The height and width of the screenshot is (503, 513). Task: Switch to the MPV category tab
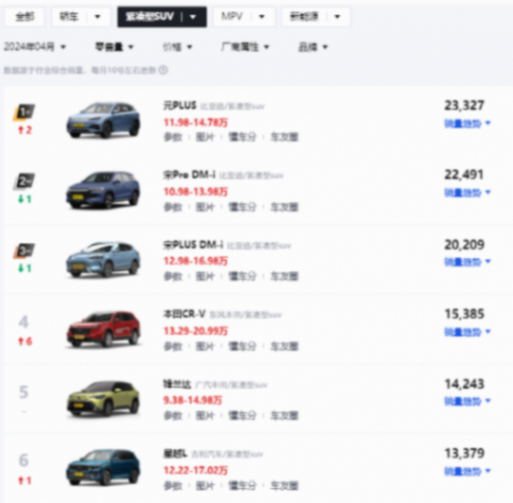coord(244,17)
